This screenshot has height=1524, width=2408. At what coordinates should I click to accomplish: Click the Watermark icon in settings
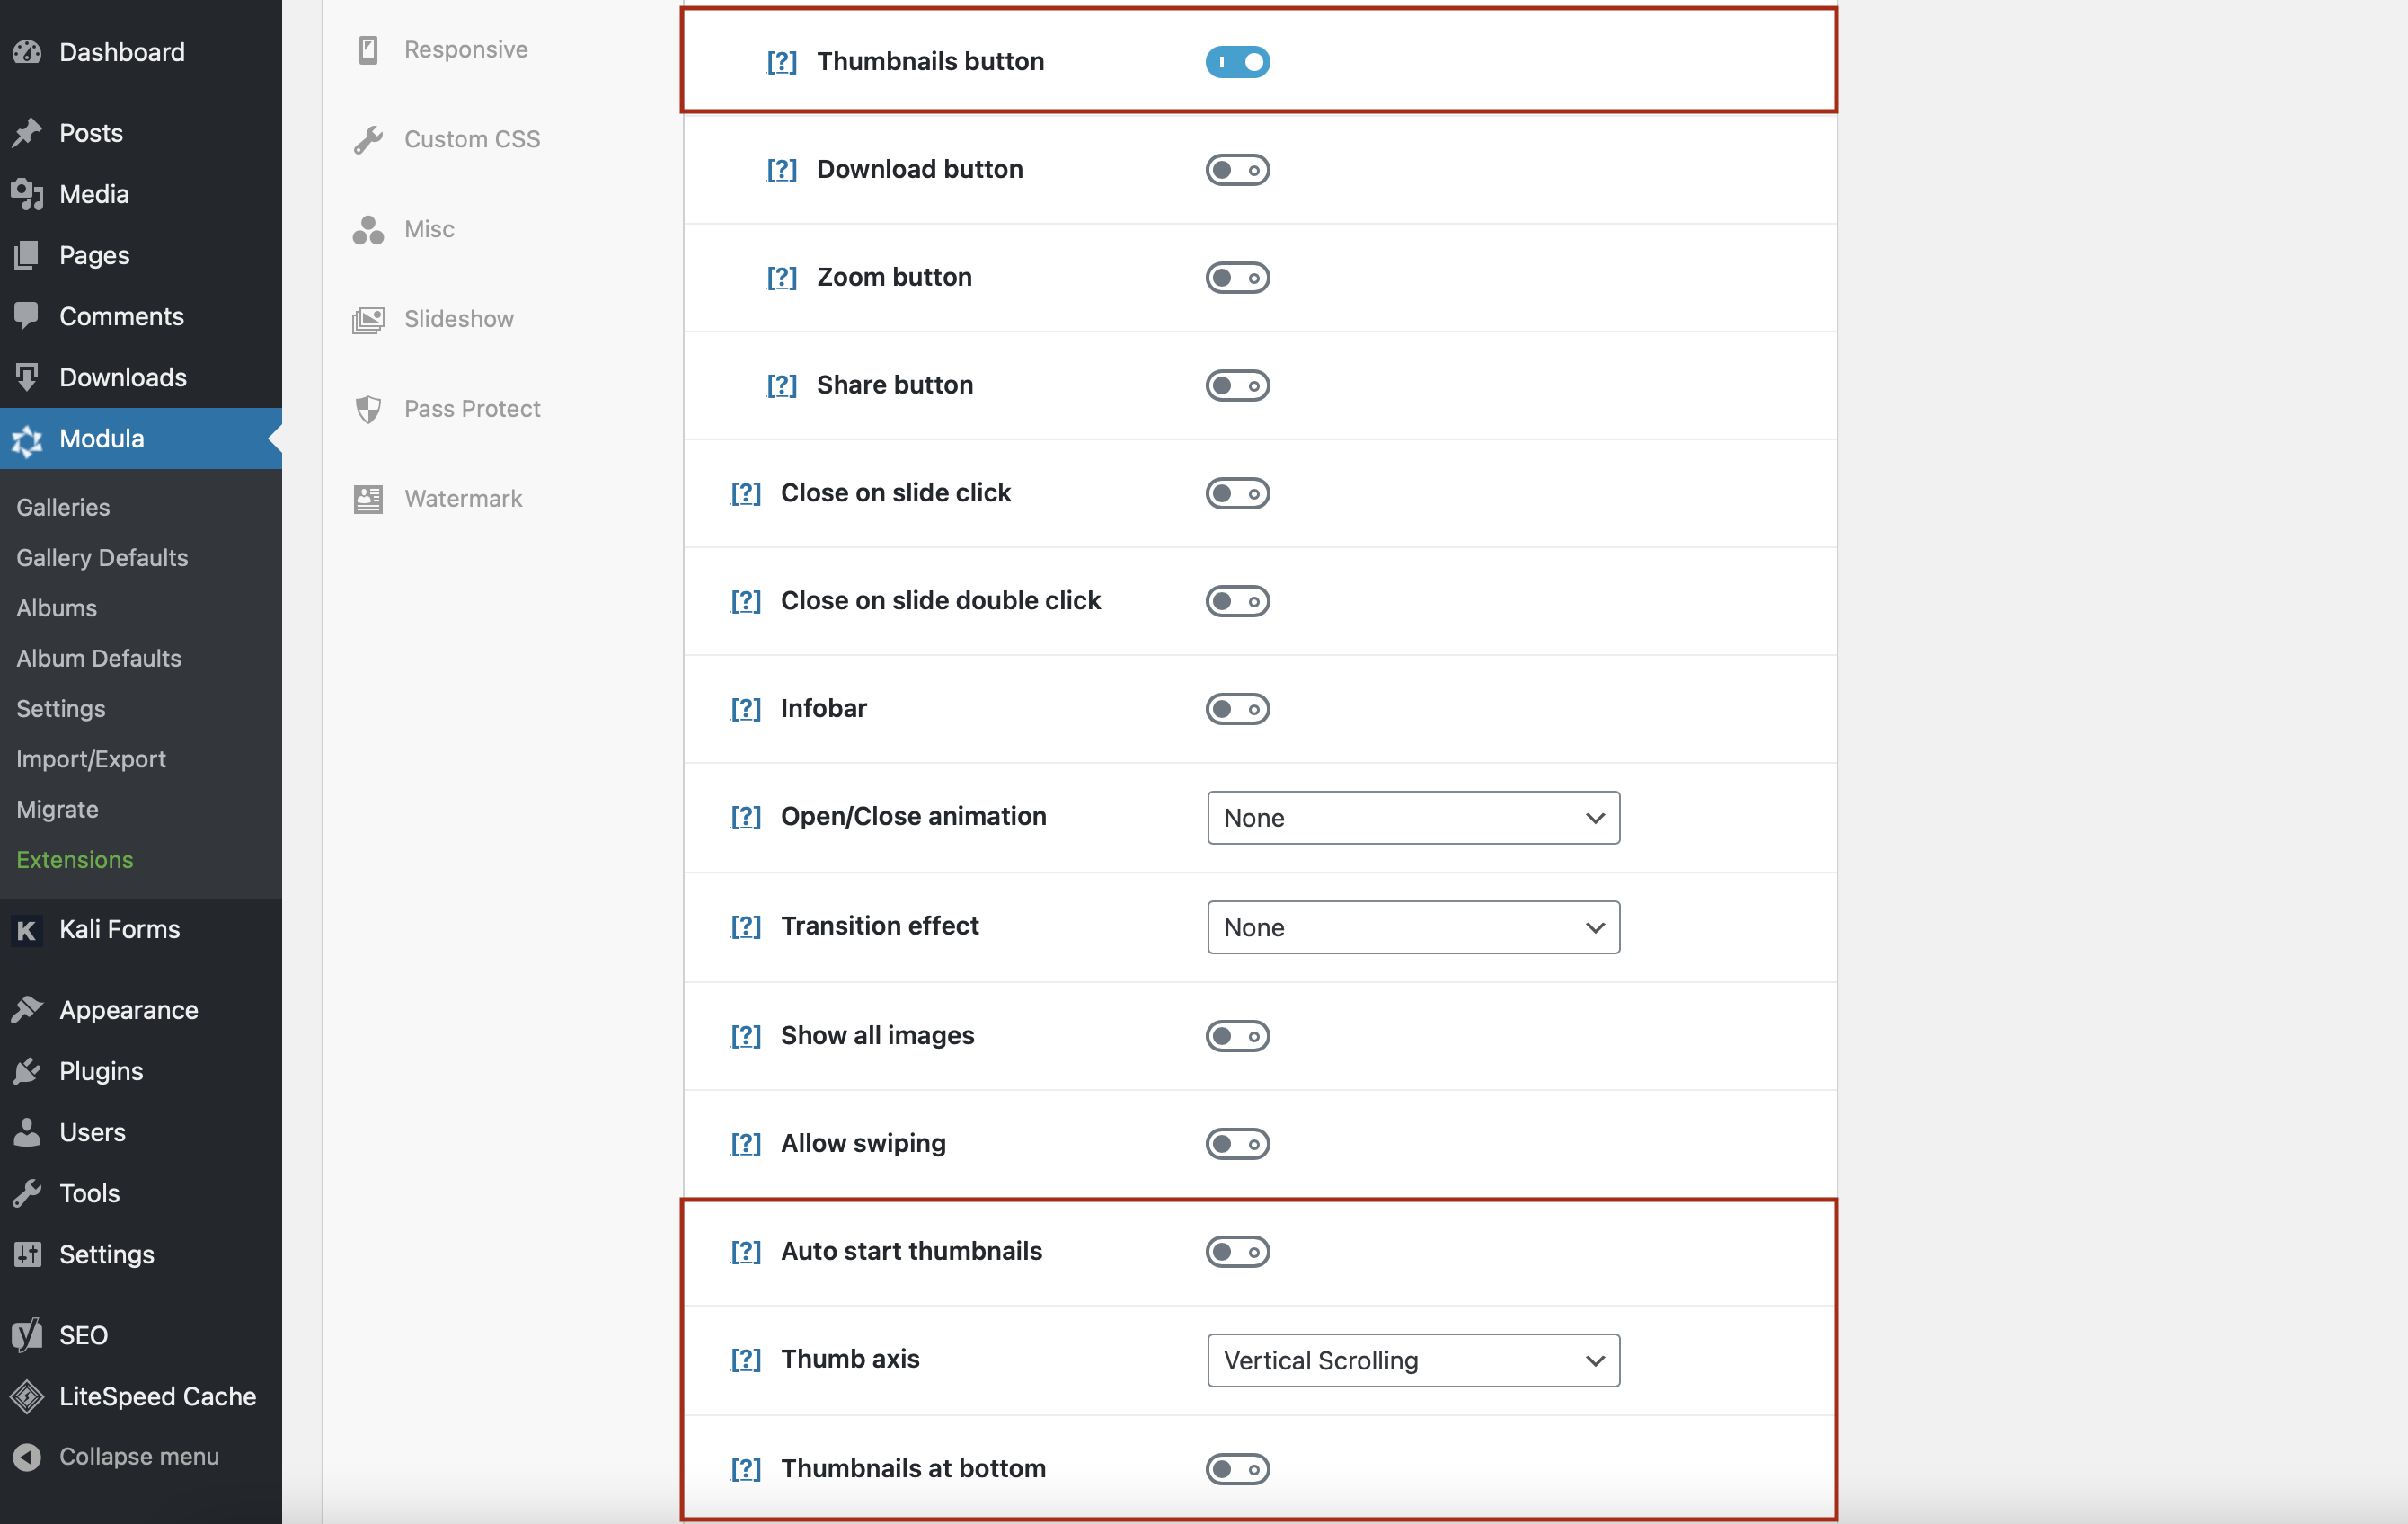point(365,497)
